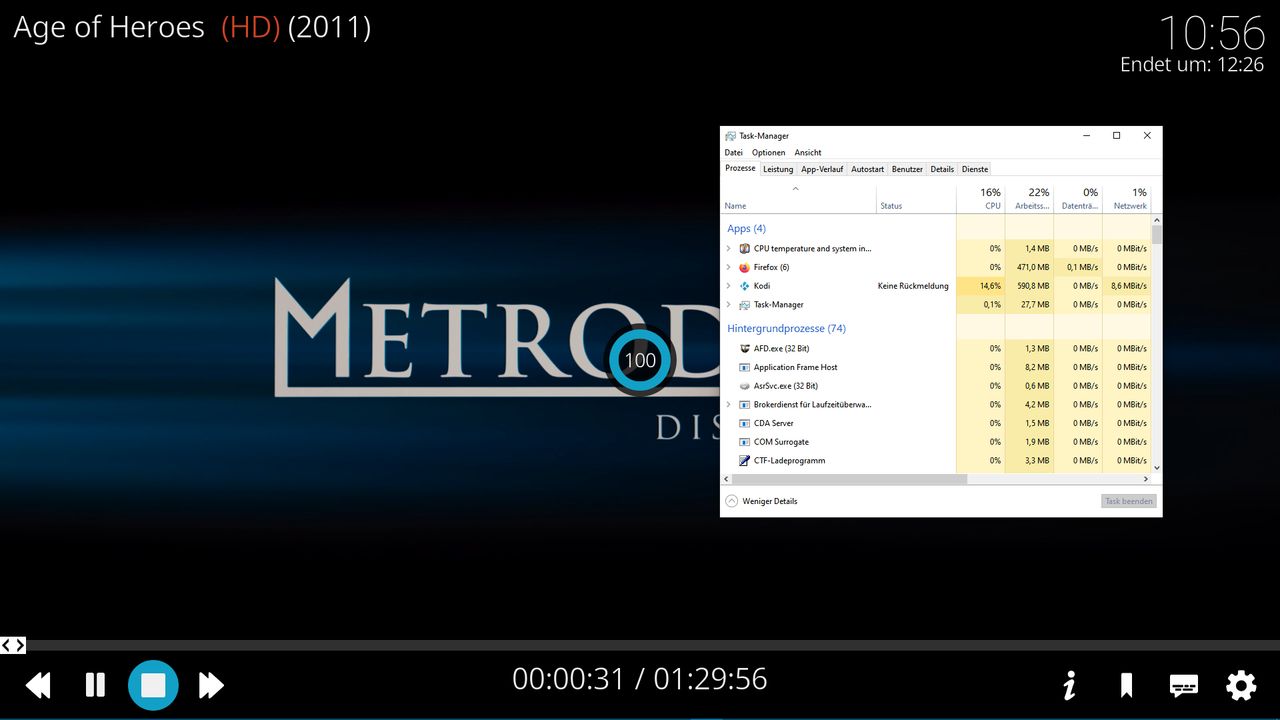The height and width of the screenshot is (720, 1280).
Task: Open the subtitles icon in Kodi
Action: [1184, 685]
